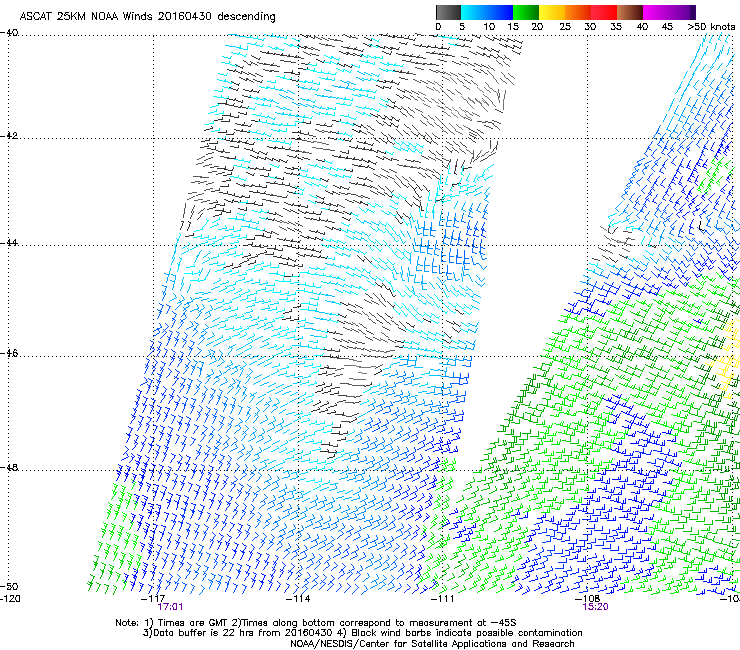The image size is (740, 650).
Task: Click the '10' label under the color bar
Action: point(489,26)
